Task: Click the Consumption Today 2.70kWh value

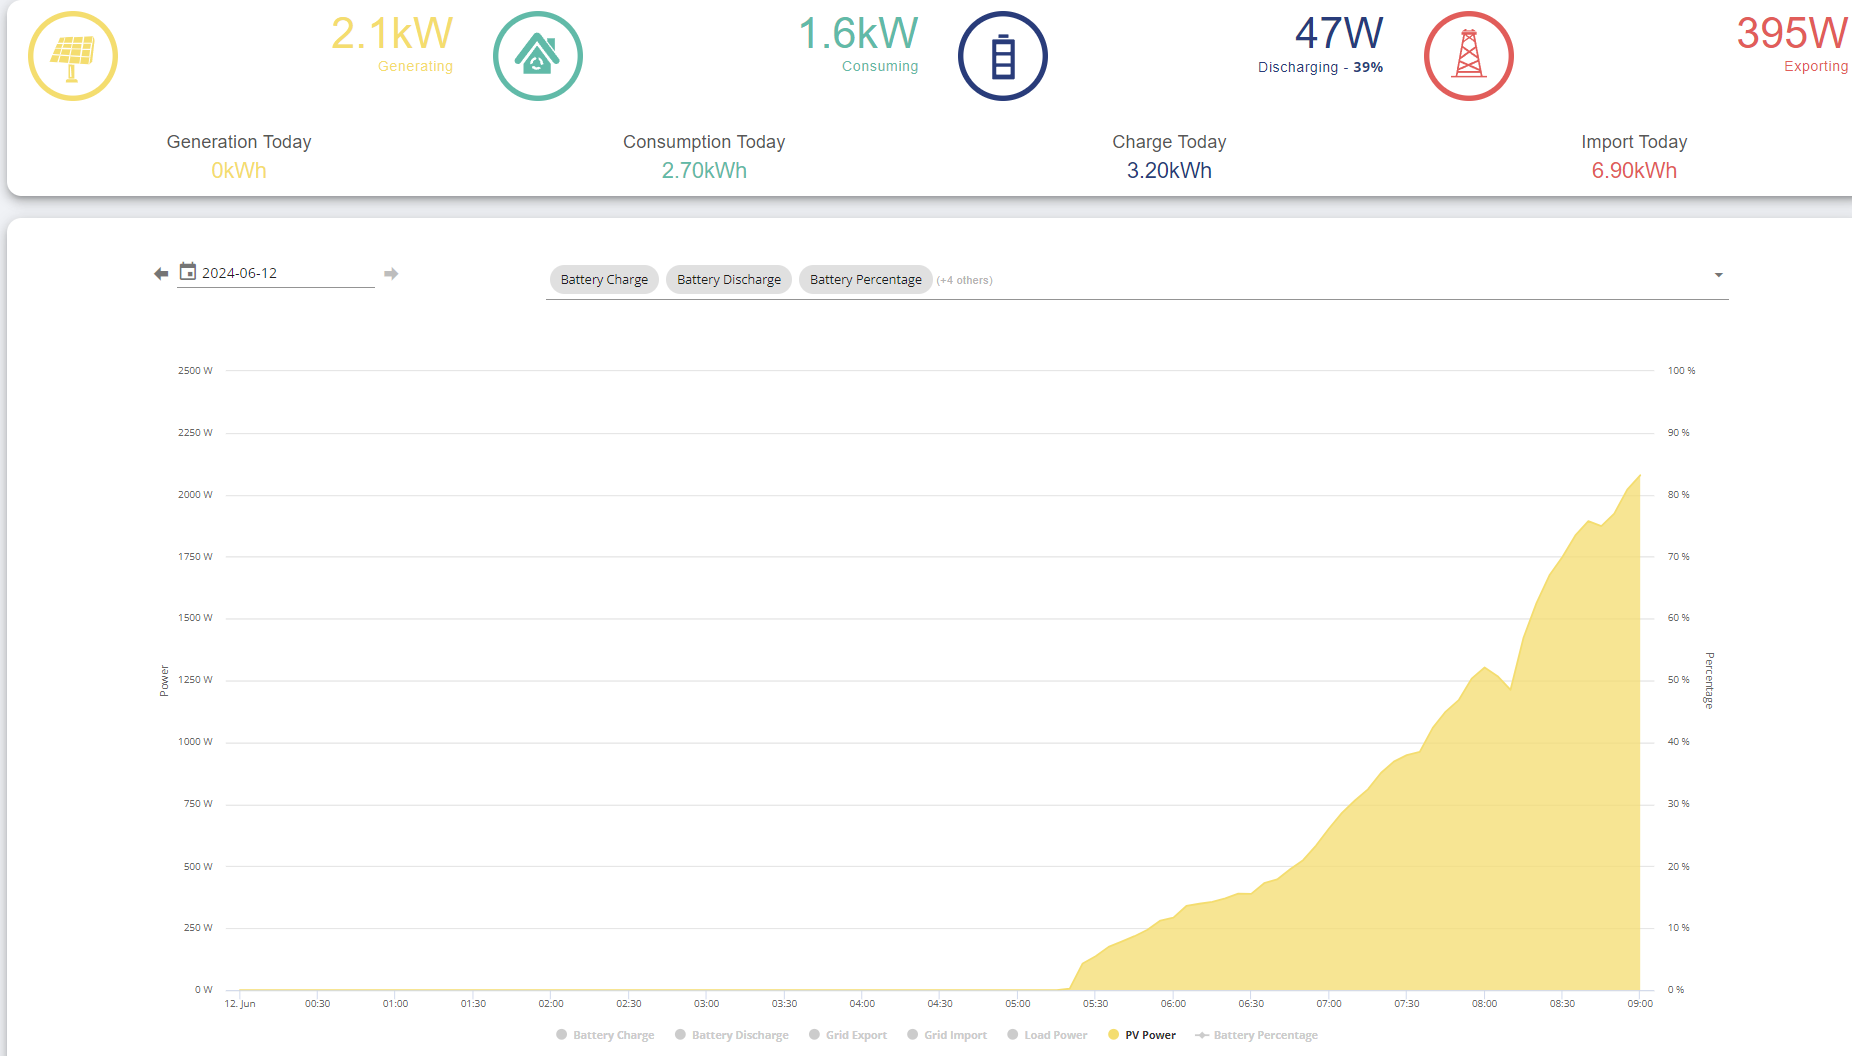Action: 704,171
